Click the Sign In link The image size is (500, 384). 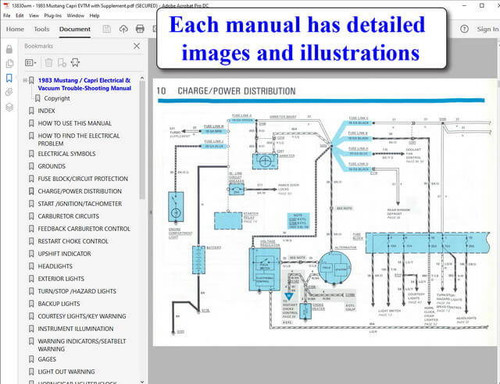(487, 29)
